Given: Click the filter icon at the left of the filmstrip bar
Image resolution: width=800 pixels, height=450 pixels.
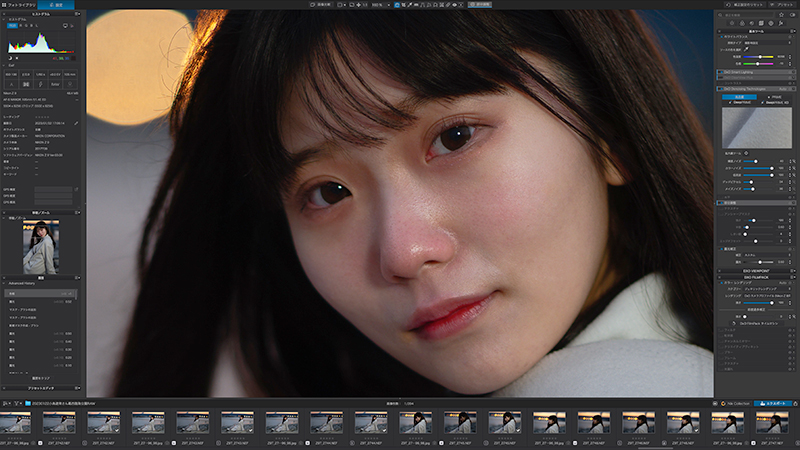Looking at the screenshot, I should click(16, 403).
